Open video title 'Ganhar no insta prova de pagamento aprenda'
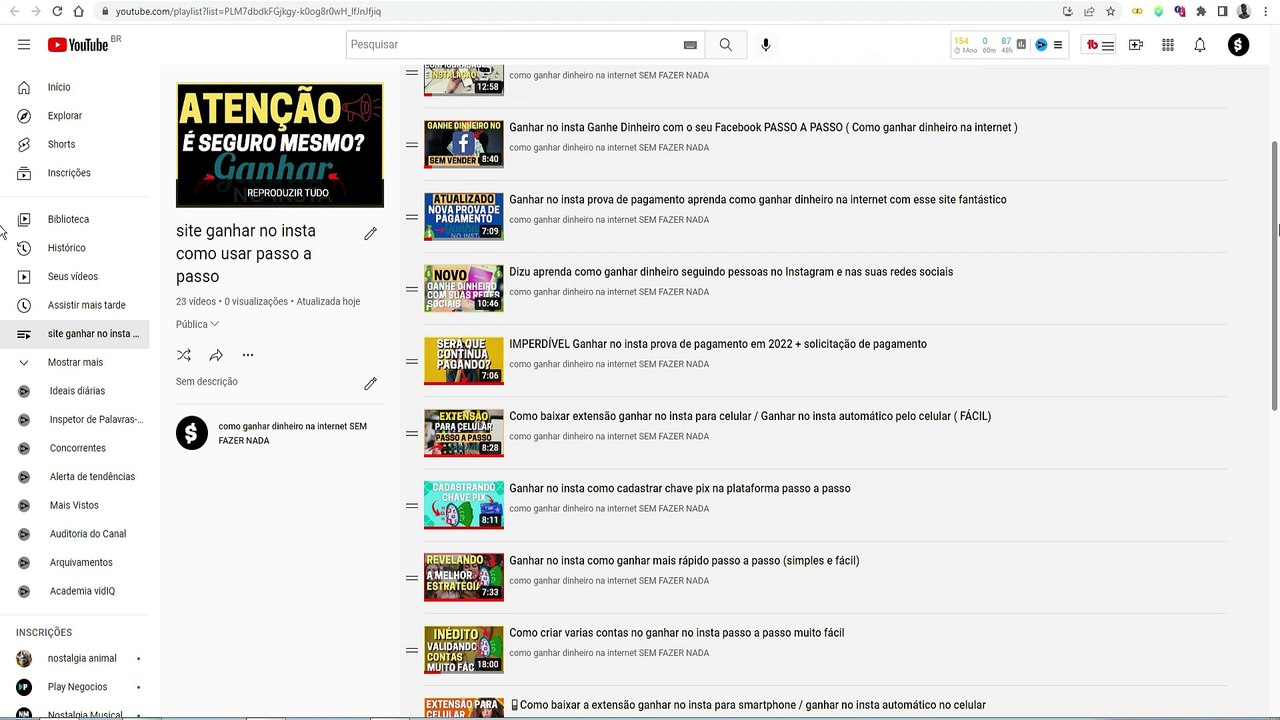 [758, 200]
